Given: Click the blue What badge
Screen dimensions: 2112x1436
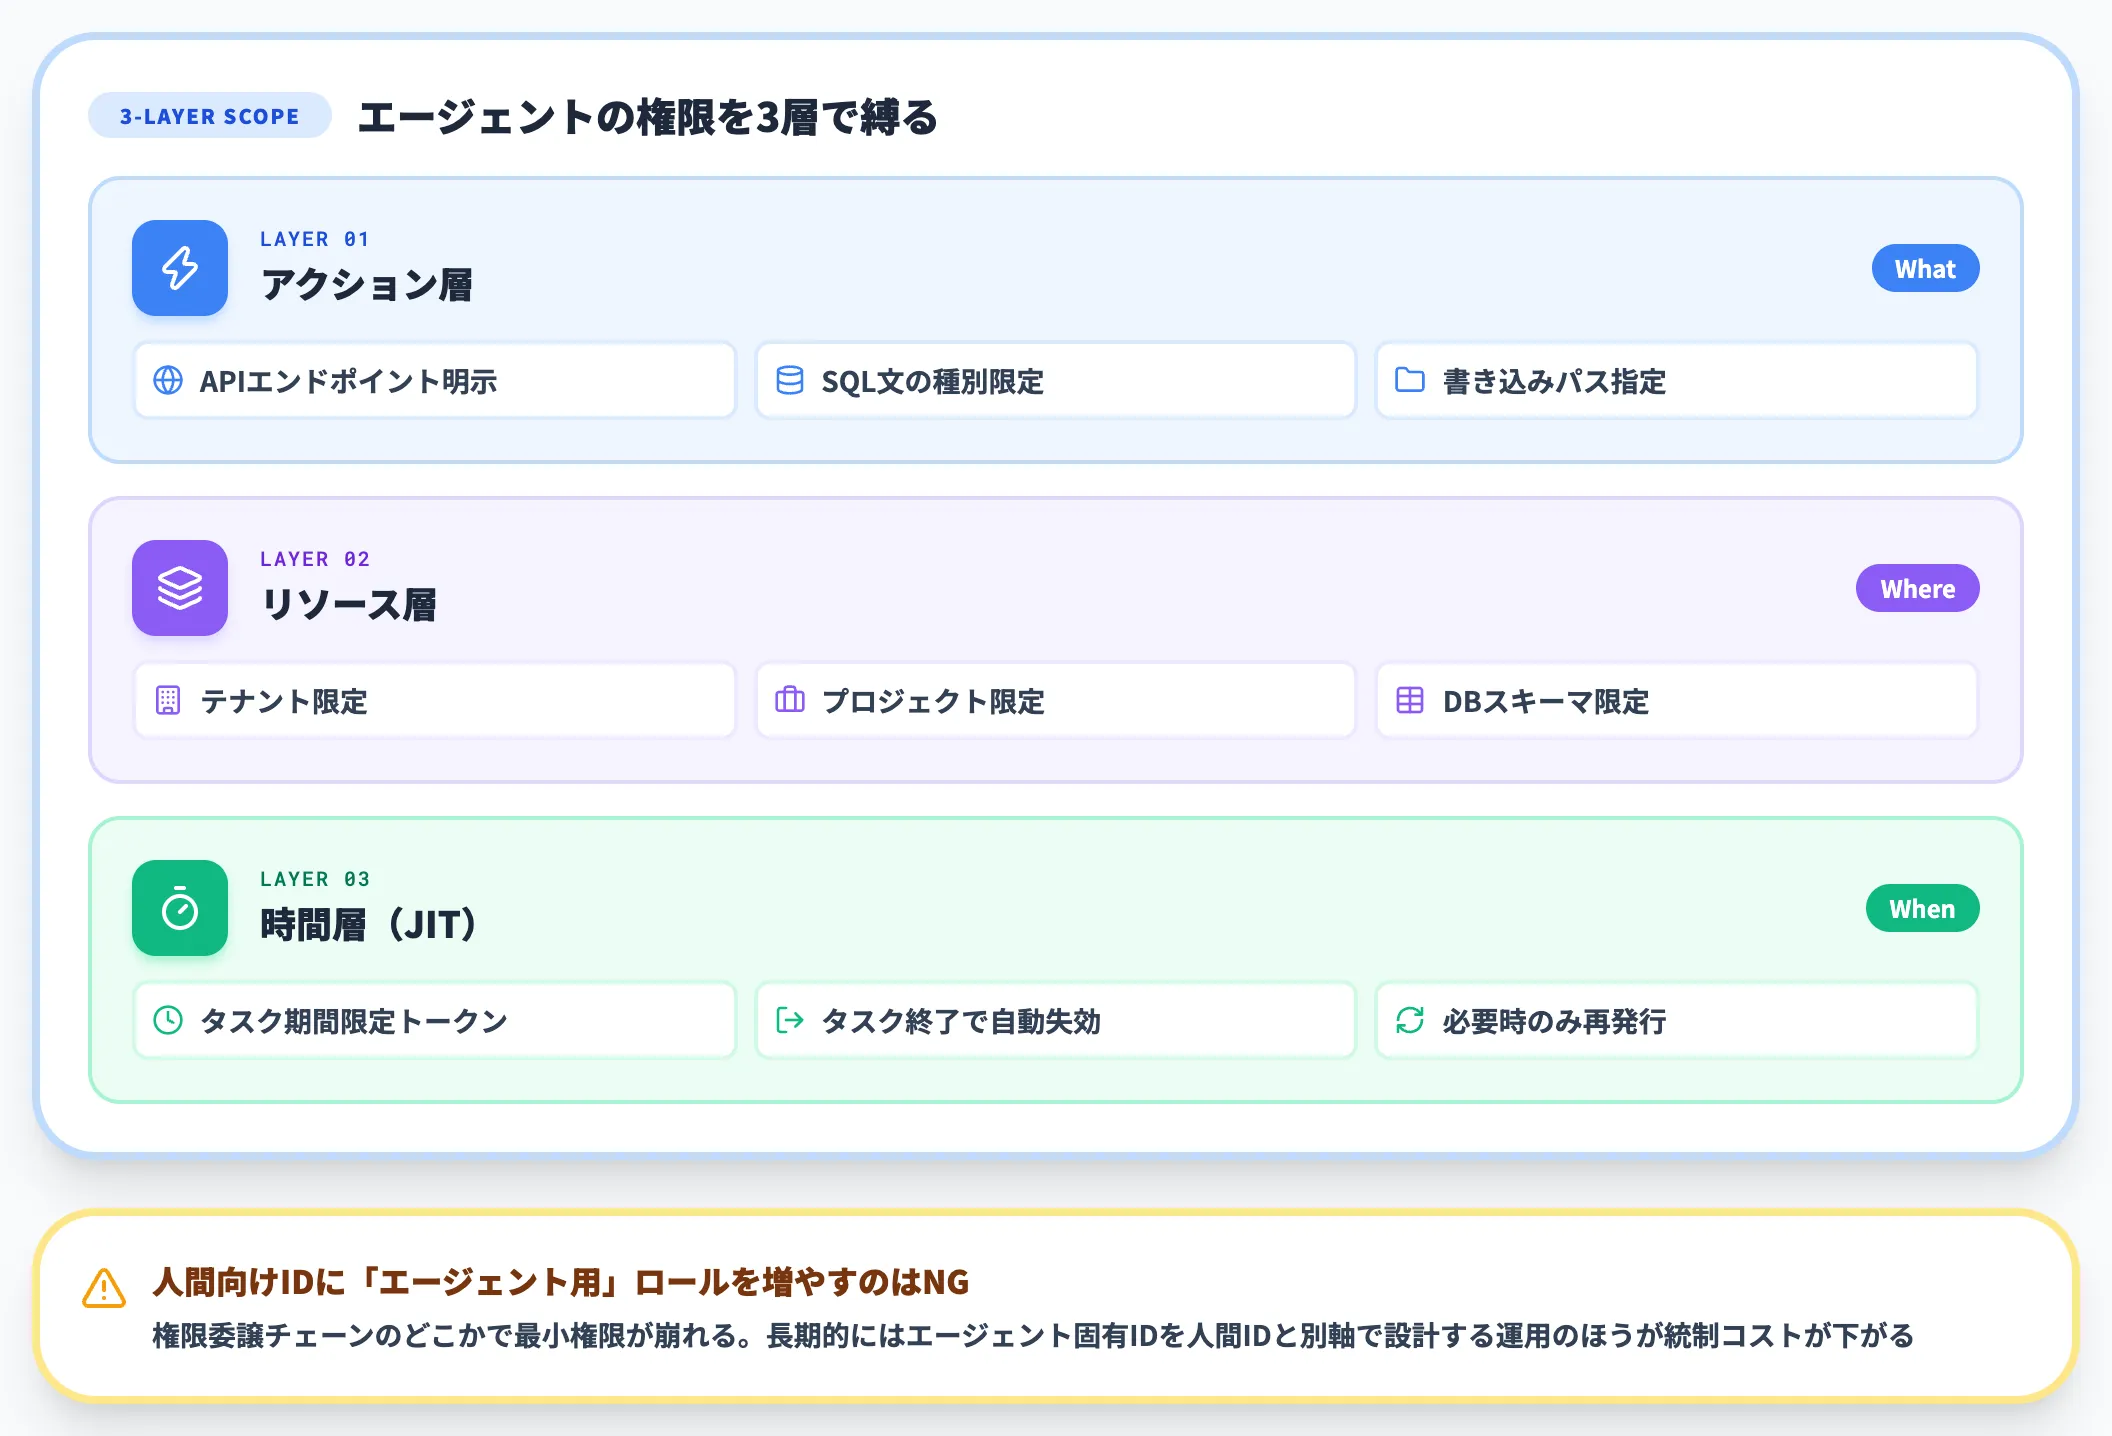Looking at the screenshot, I should point(1925,268).
